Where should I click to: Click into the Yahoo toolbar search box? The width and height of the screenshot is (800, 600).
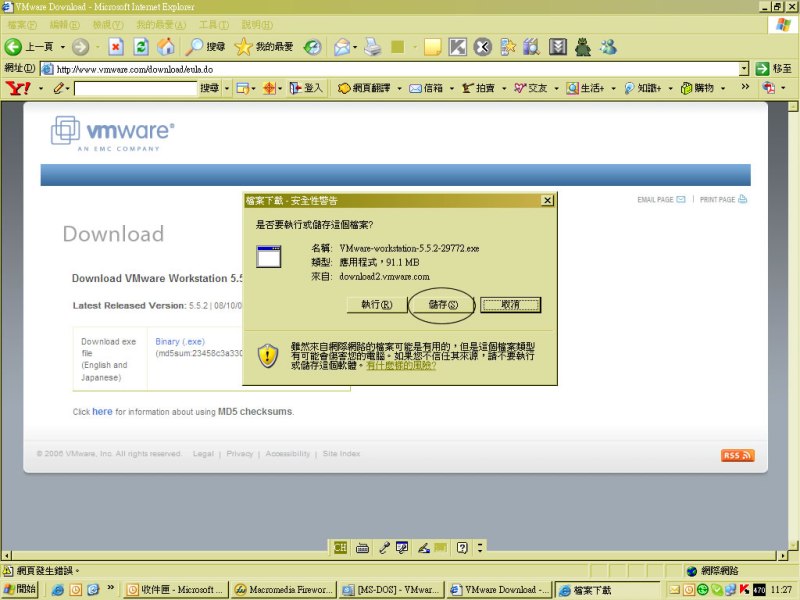(x=135, y=88)
